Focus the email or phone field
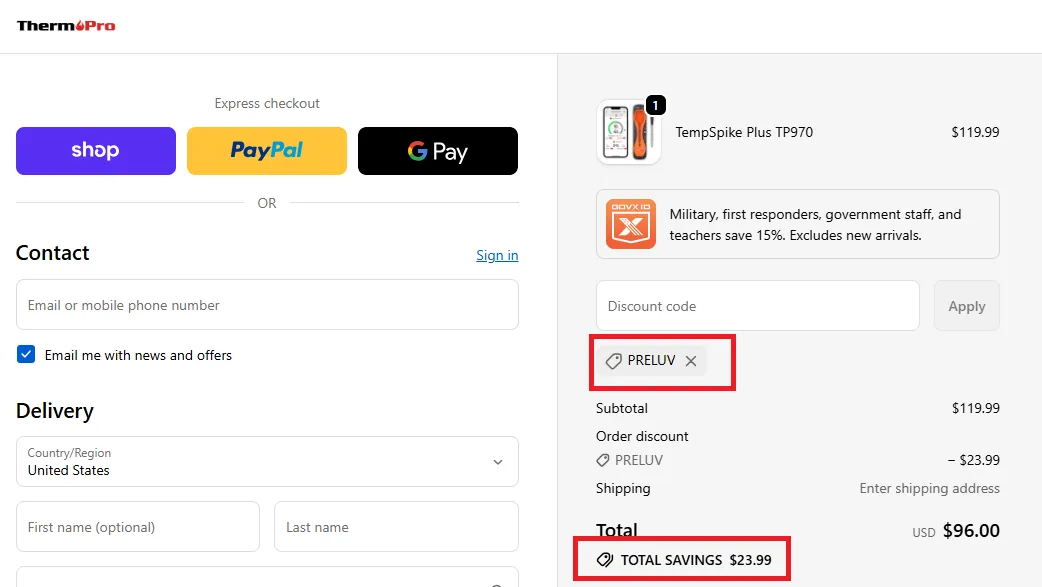 click(267, 305)
